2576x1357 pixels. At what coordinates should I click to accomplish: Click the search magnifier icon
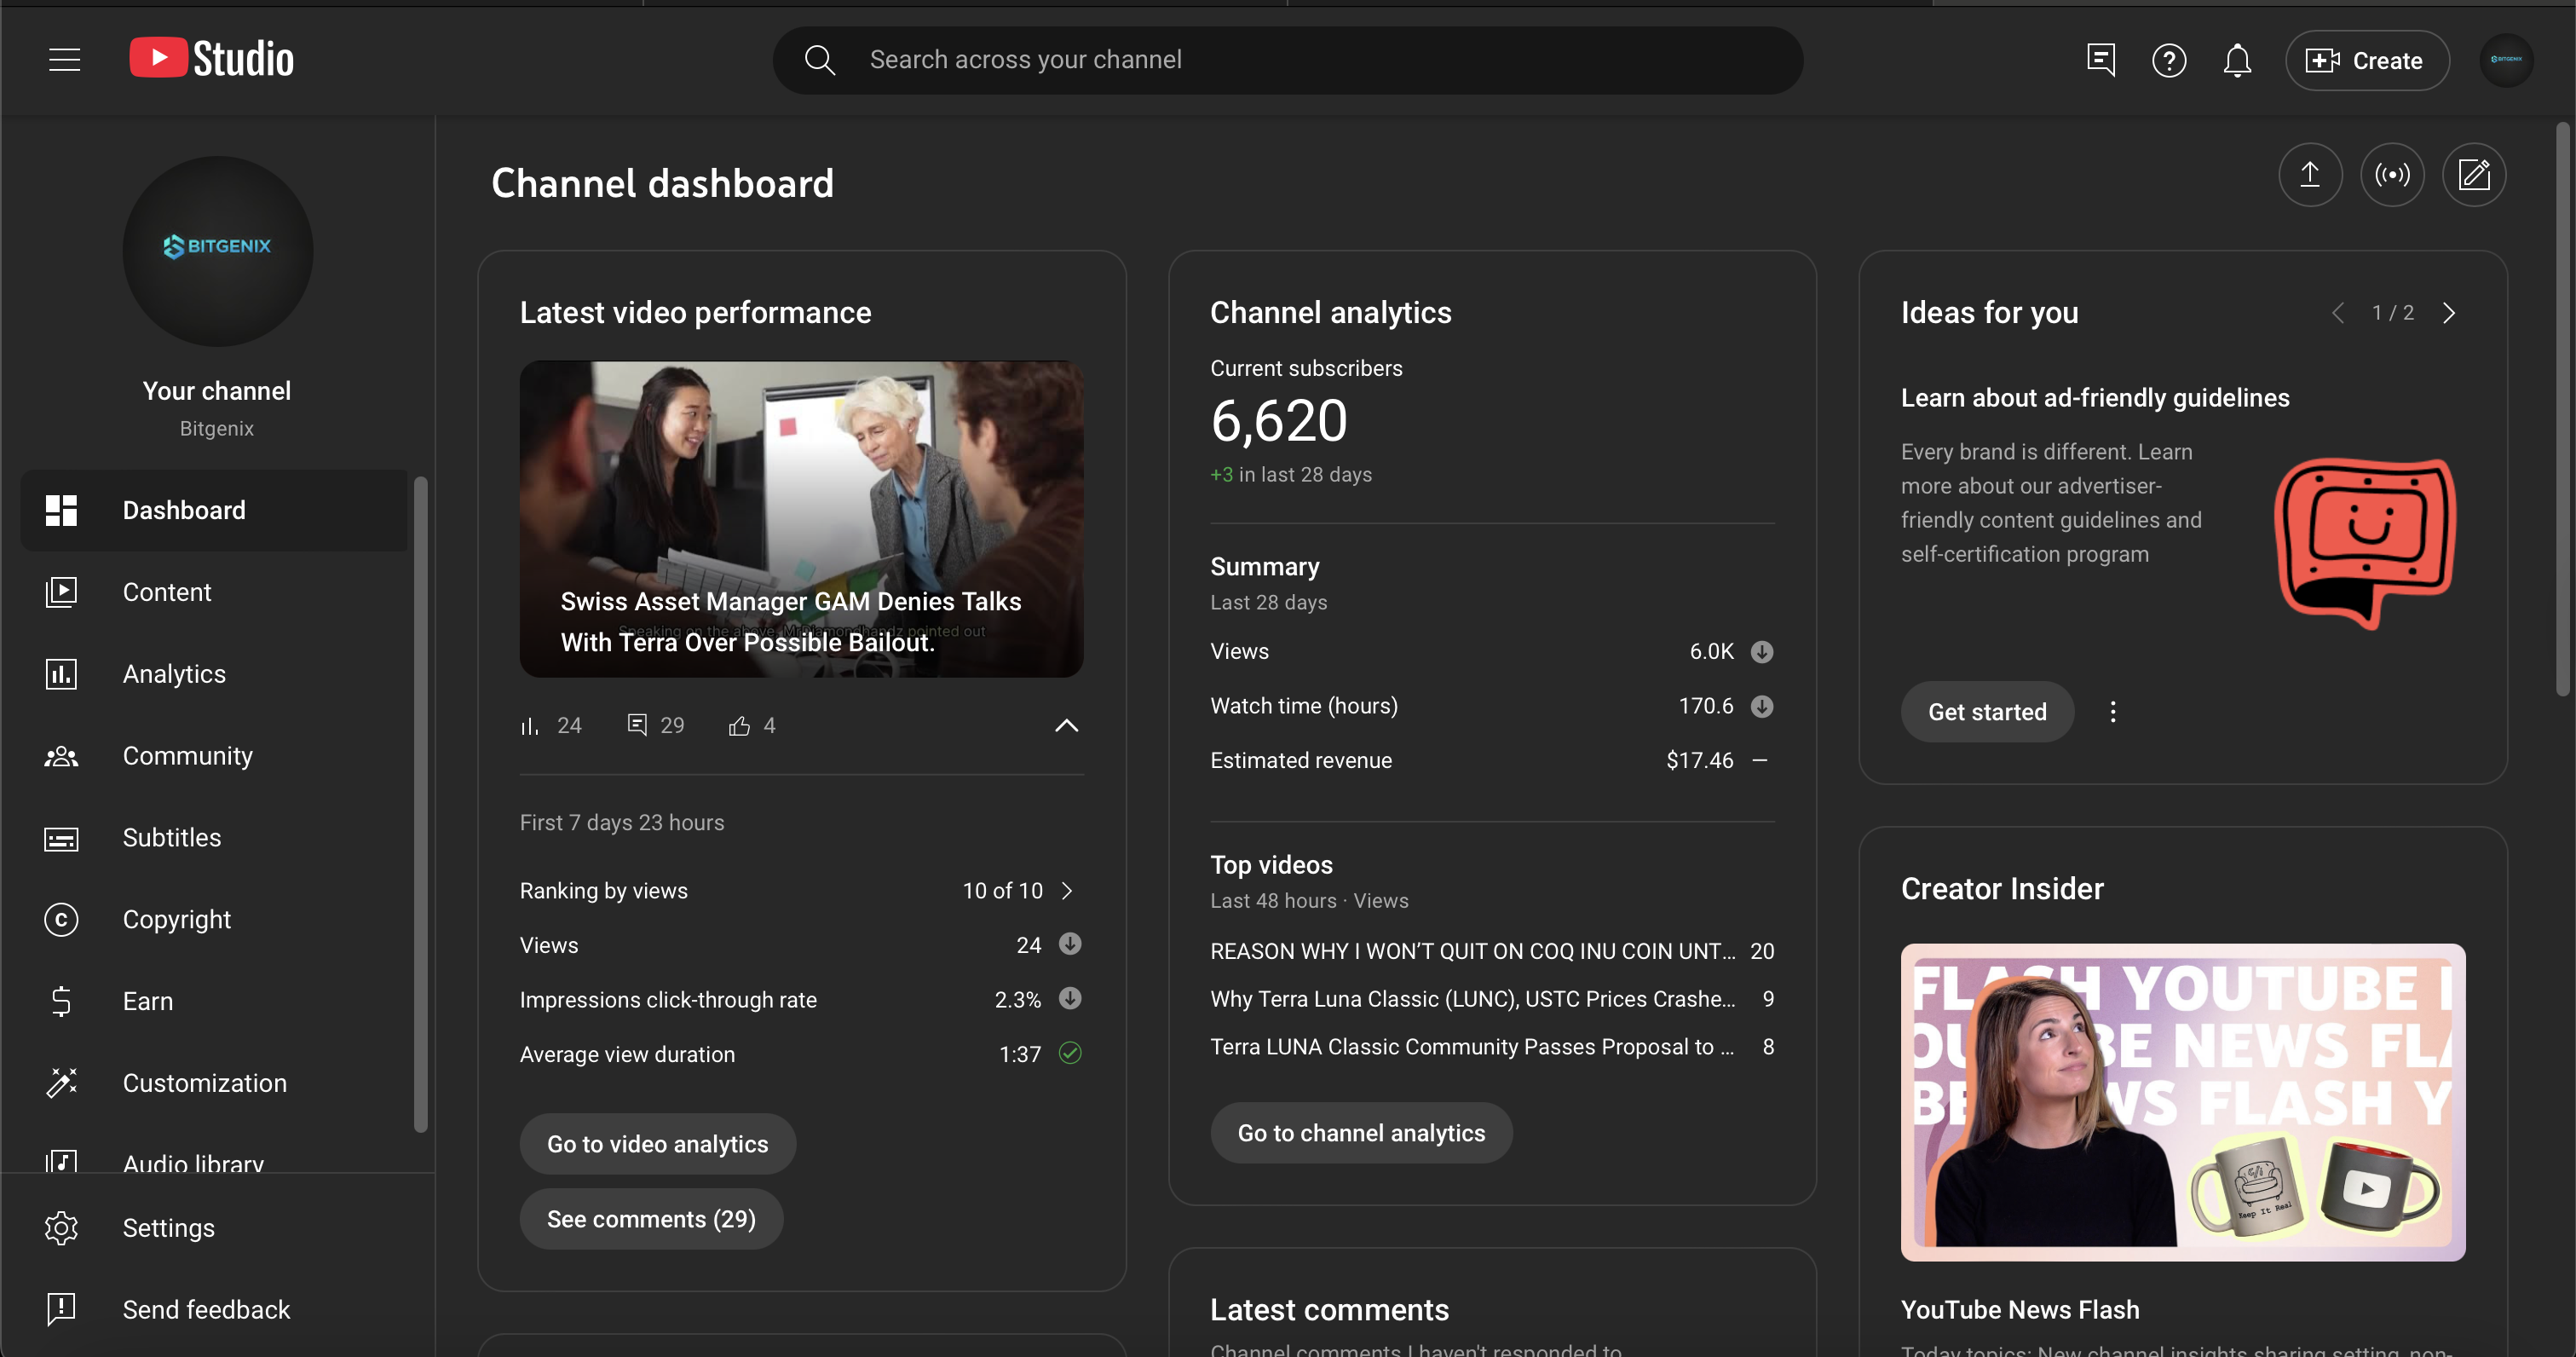tap(819, 60)
